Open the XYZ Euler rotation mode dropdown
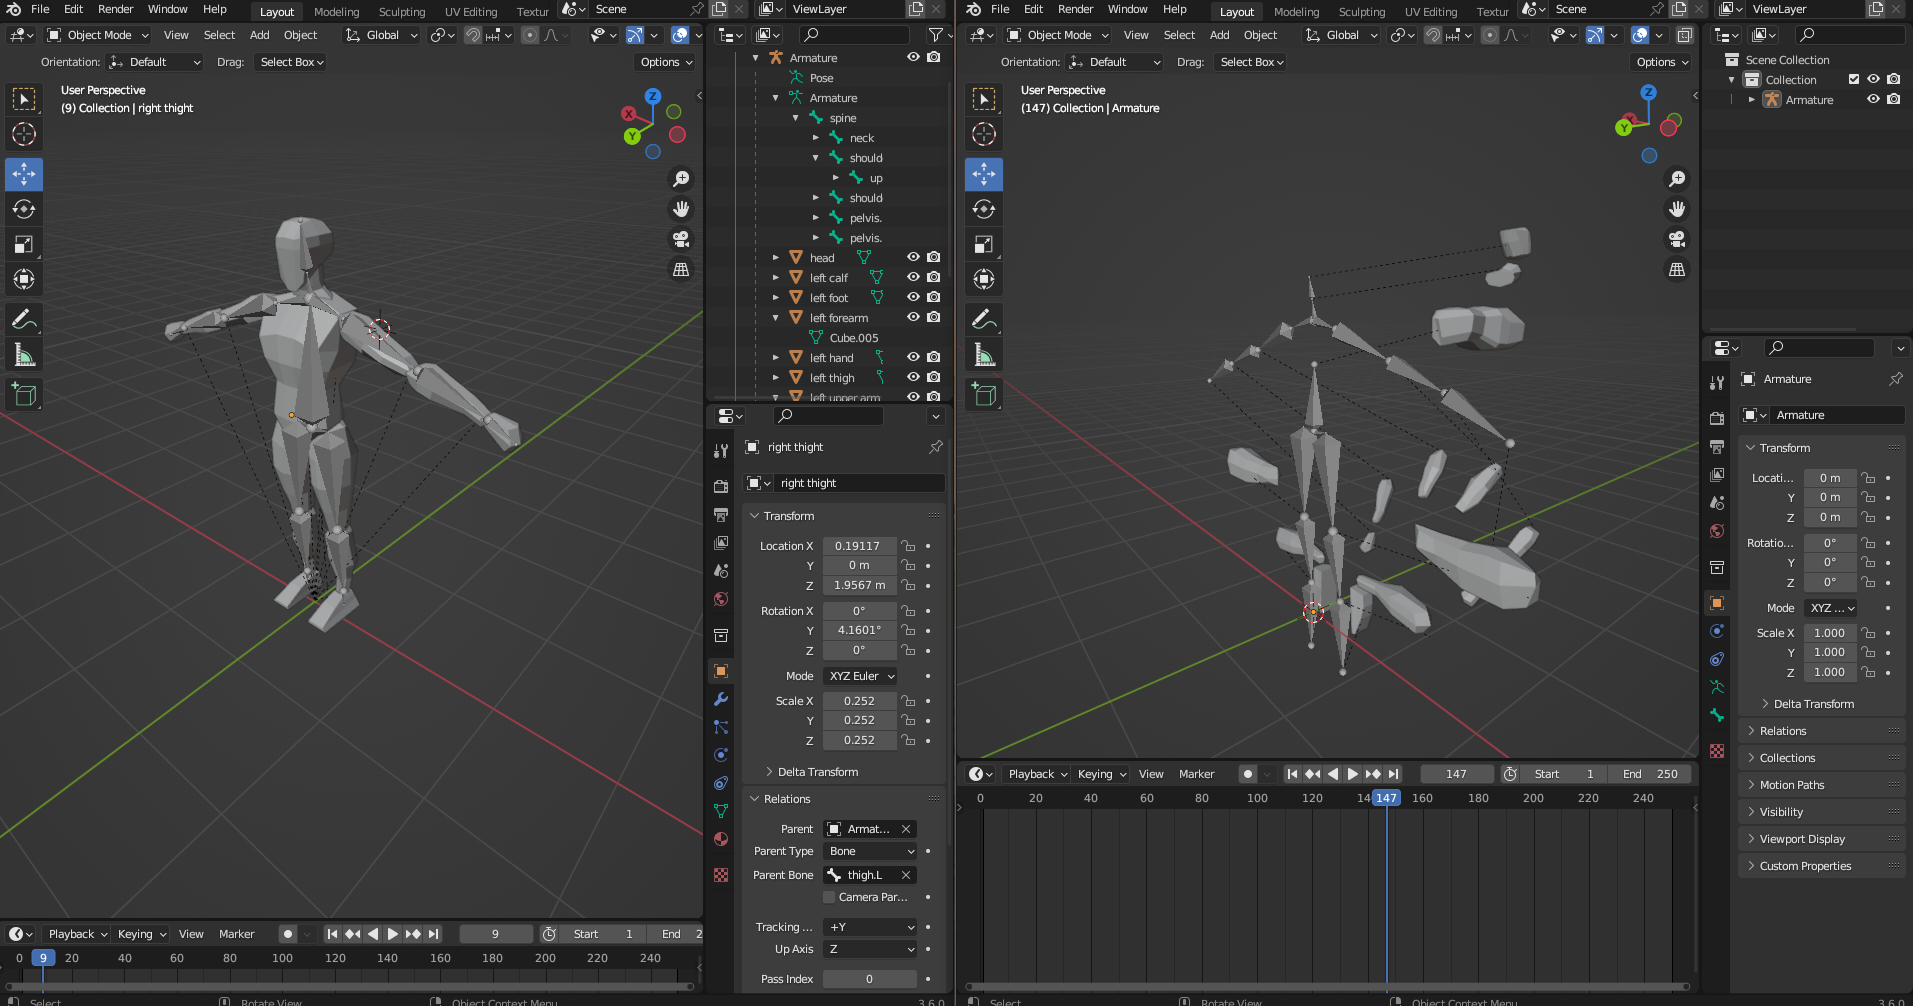The height and width of the screenshot is (1006, 1913). 861,676
